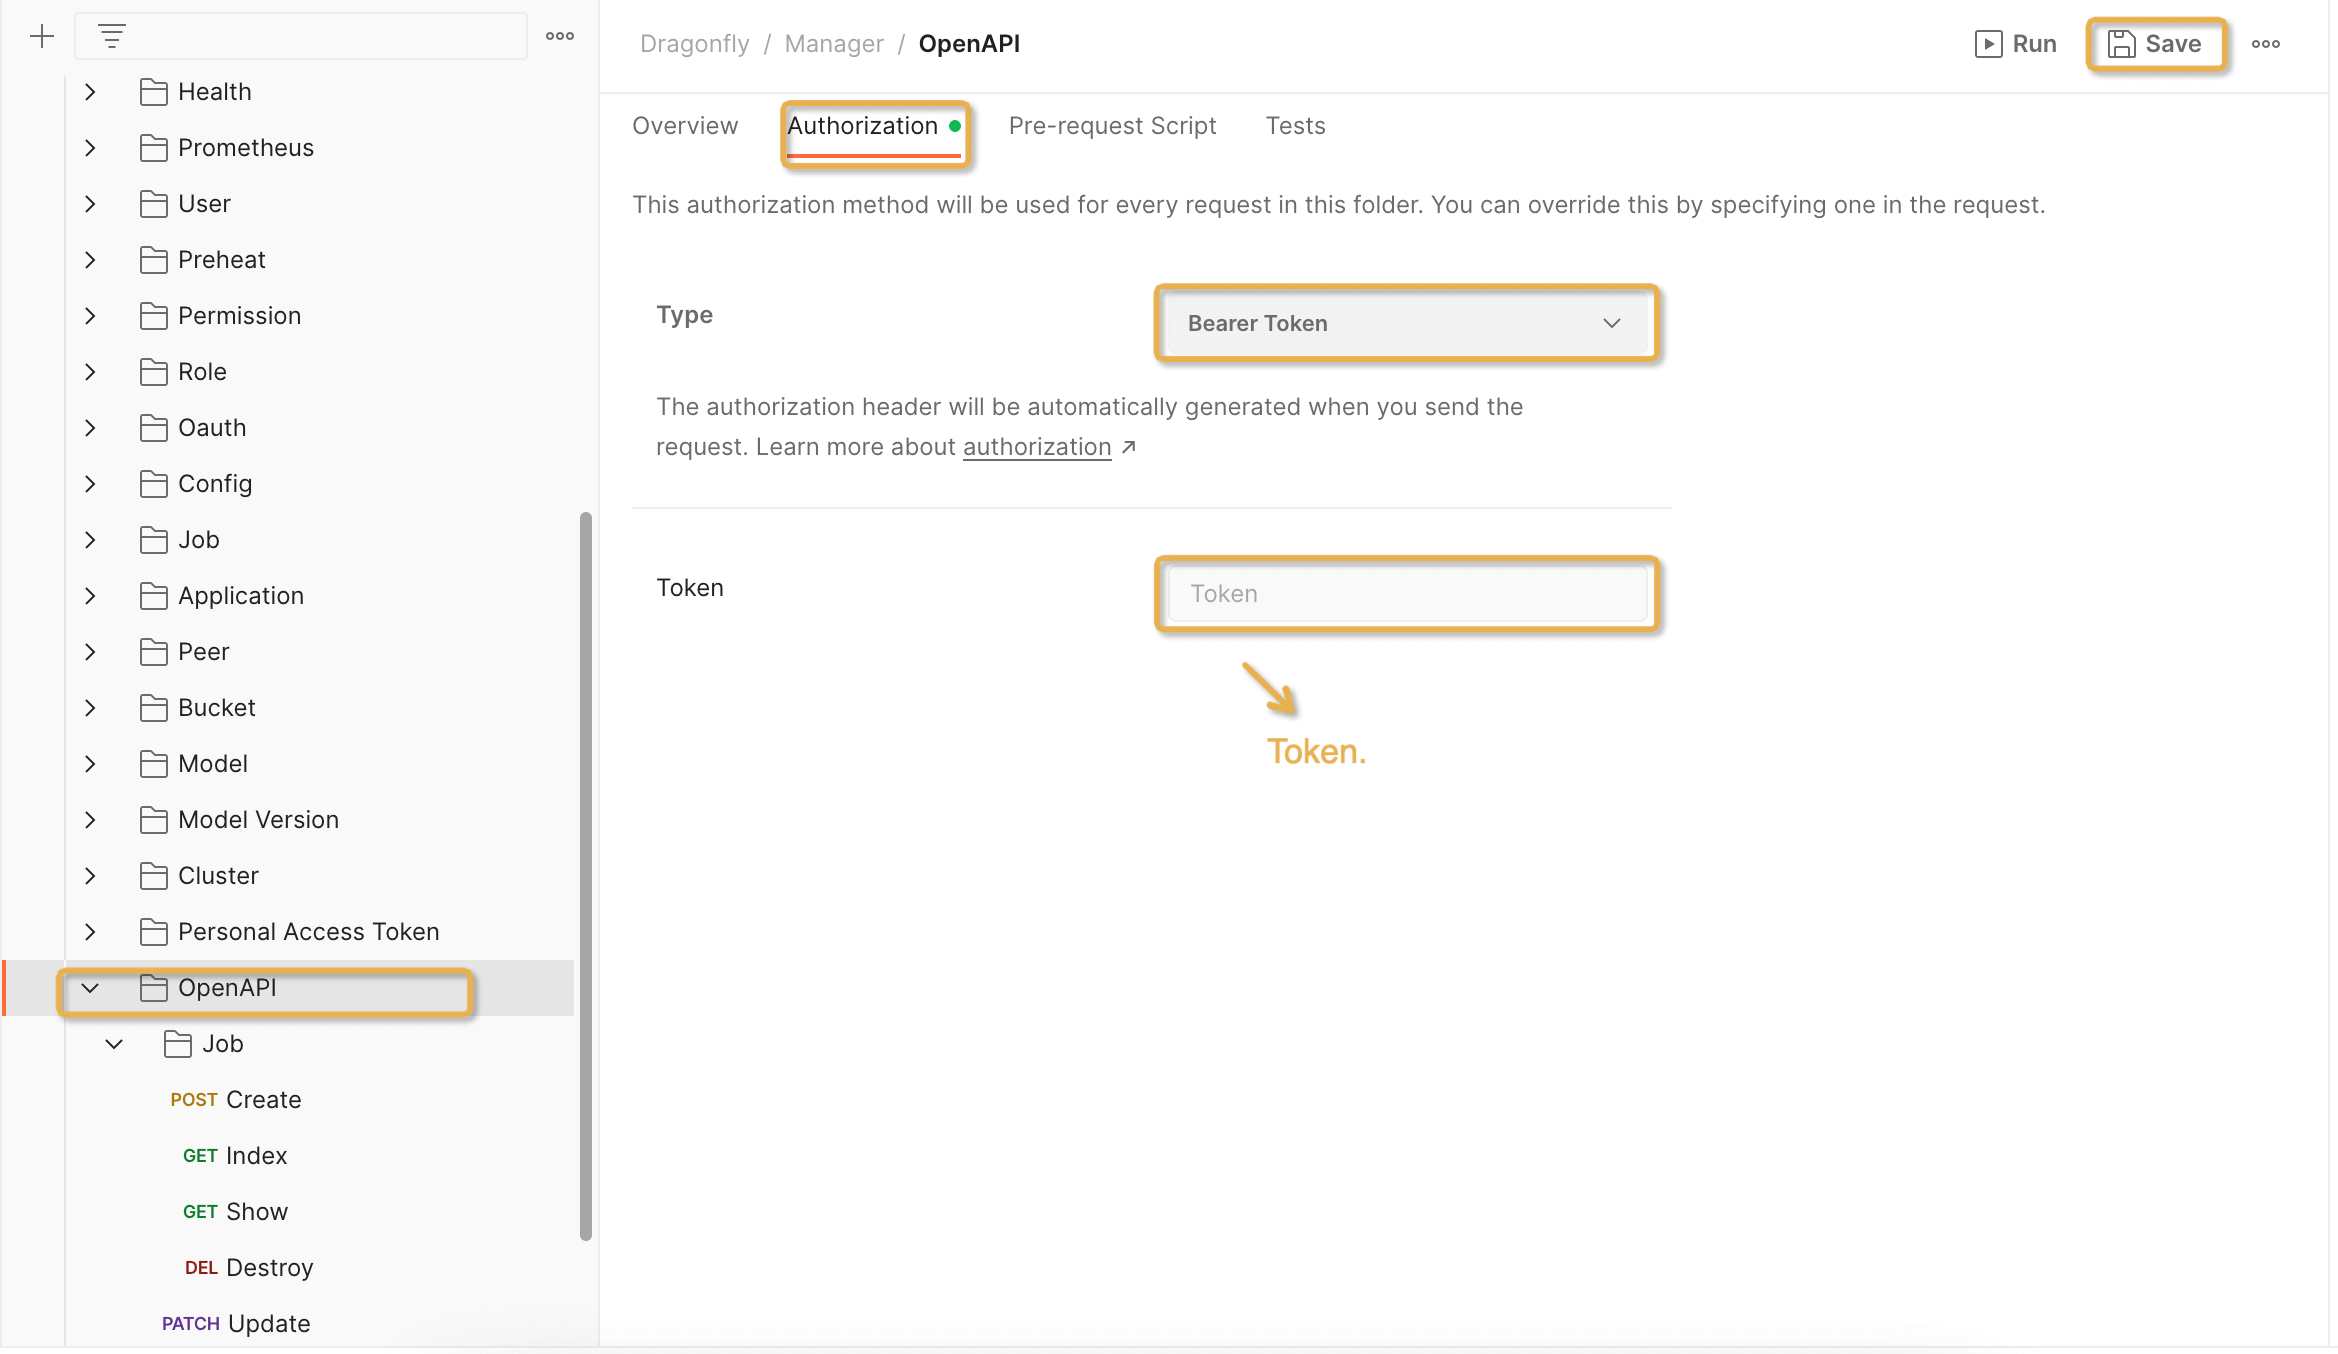The height and width of the screenshot is (1354, 2338).
Task: Click the Preheat folder icon
Action: [x=154, y=260]
